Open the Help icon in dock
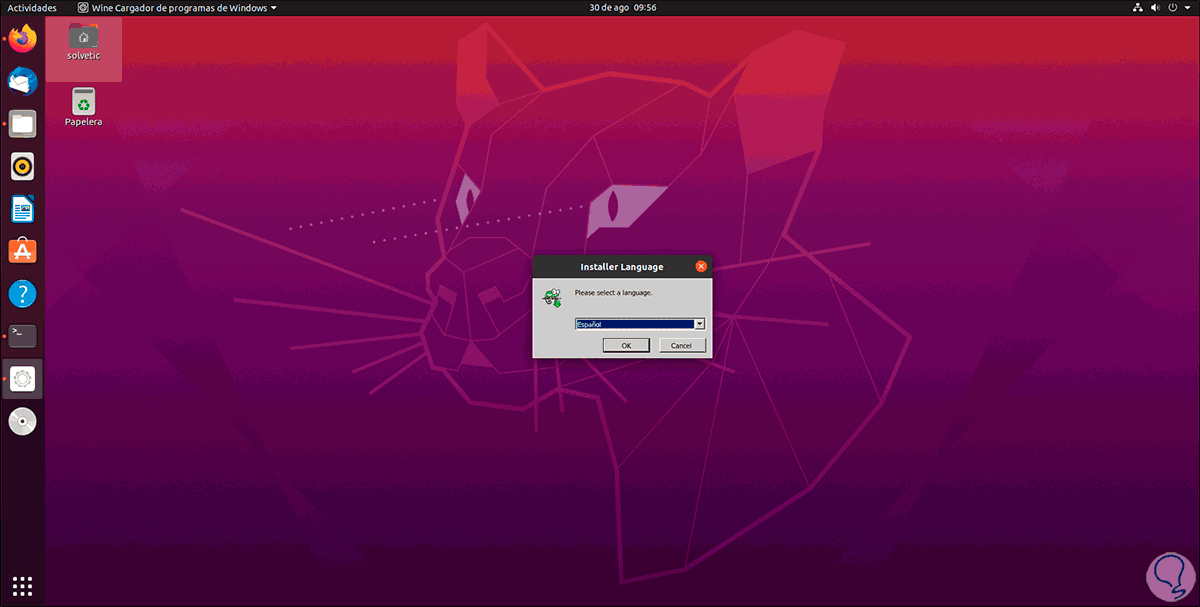 click(22, 294)
